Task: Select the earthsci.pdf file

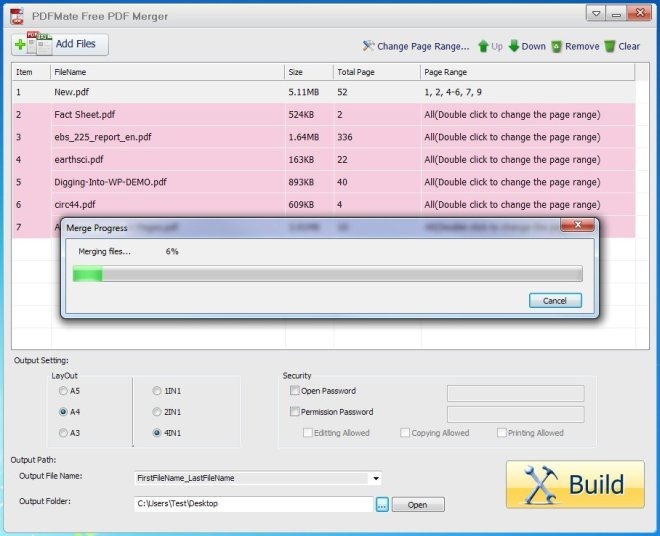Action: tap(323, 160)
